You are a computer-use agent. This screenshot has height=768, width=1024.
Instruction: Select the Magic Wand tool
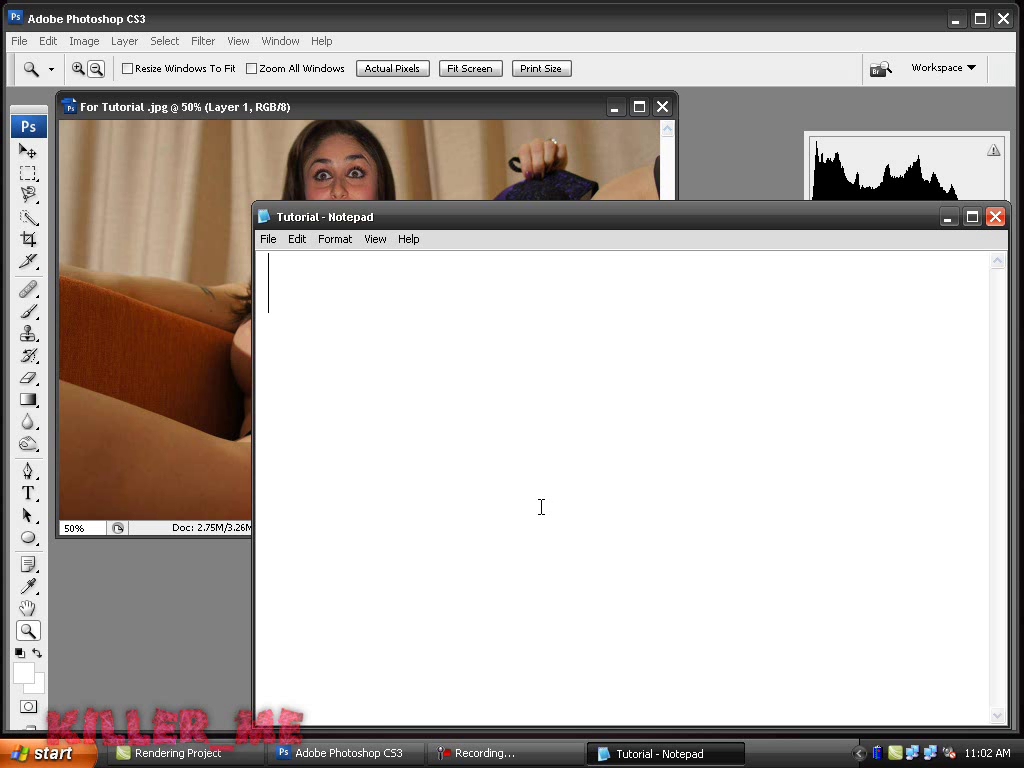[27, 217]
